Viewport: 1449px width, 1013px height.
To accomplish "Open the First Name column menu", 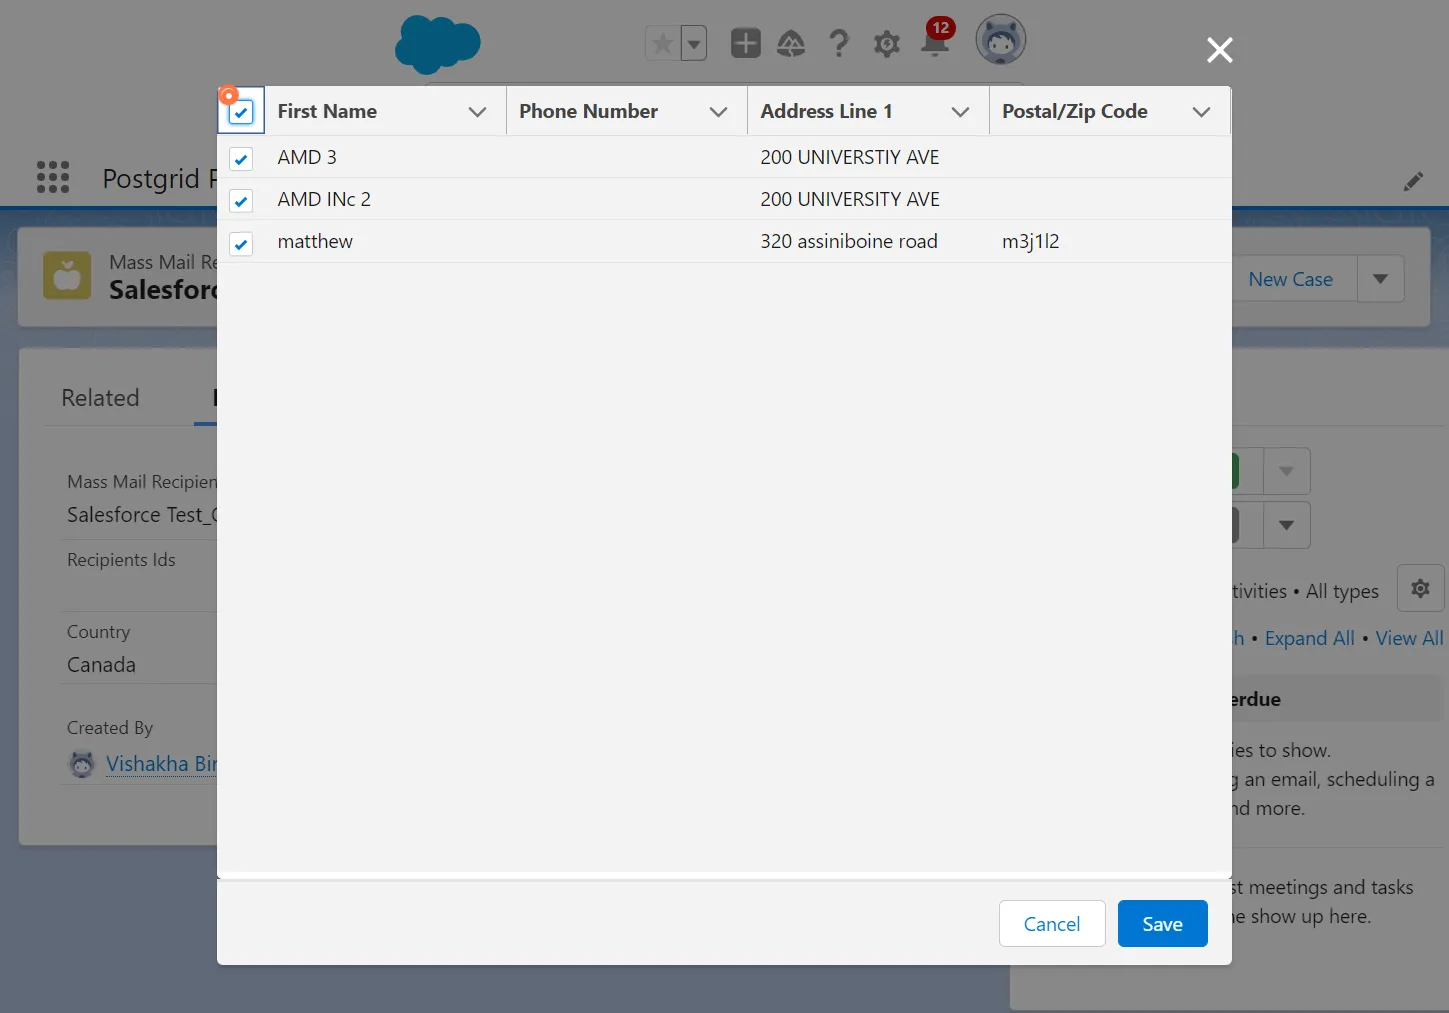I will pyautogui.click(x=477, y=112).
